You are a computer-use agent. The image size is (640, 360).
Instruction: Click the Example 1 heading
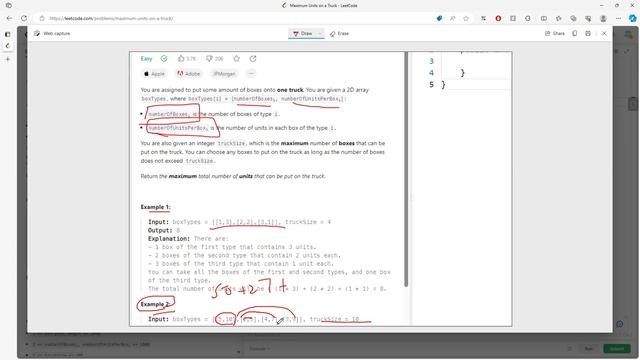(x=156, y=207)
